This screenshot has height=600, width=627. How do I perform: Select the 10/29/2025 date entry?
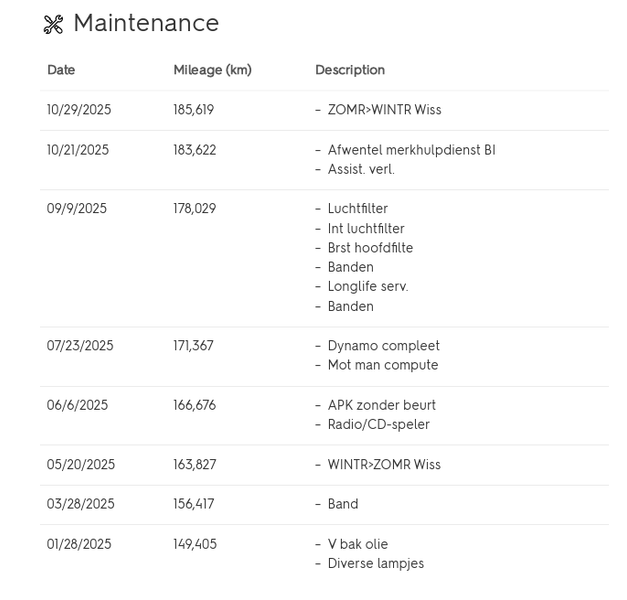tap(79, 110)
